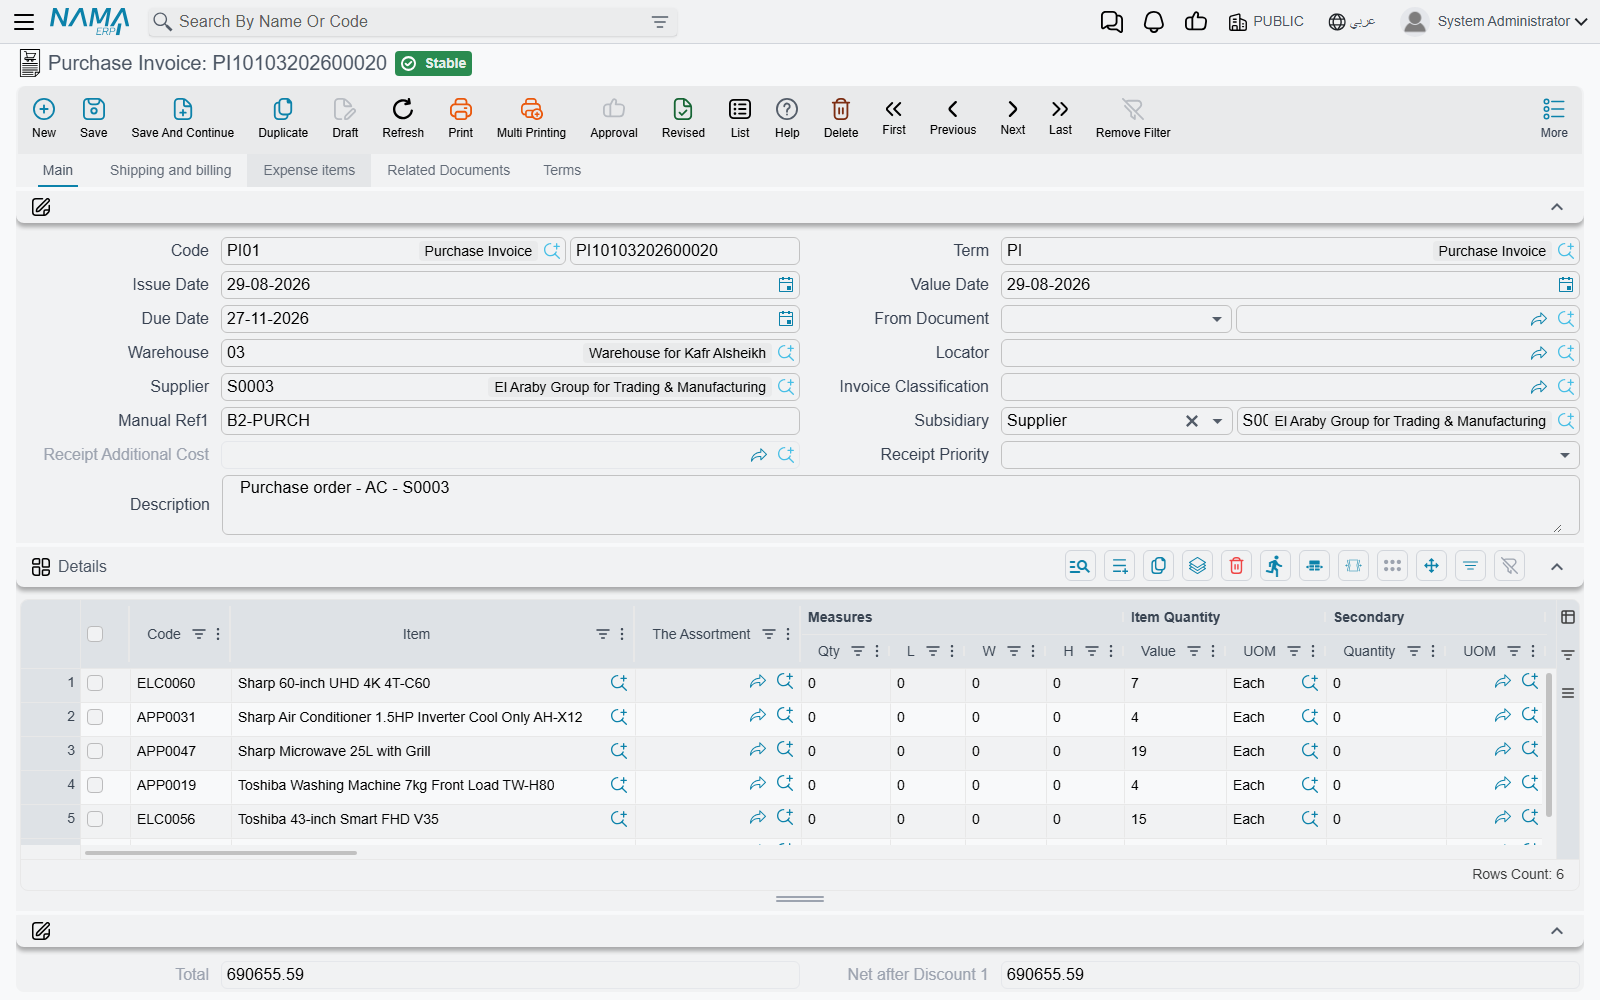The height and width of the screenshot is (1000, 1600).
Task: Open Related Documents tab
Action: (448, 170)
